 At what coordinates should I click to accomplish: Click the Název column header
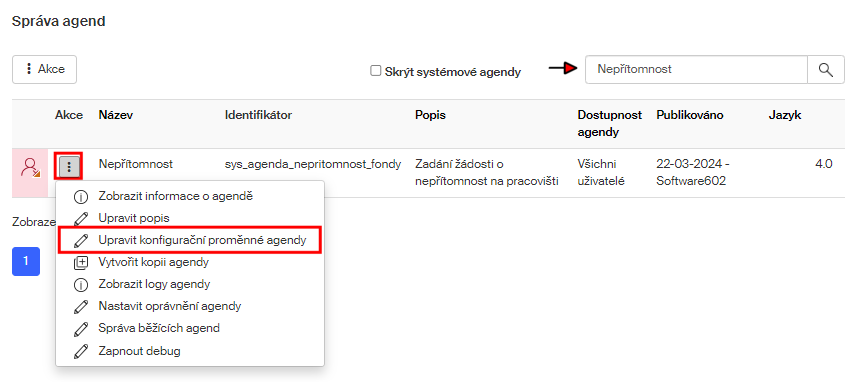tap(116, 115)
